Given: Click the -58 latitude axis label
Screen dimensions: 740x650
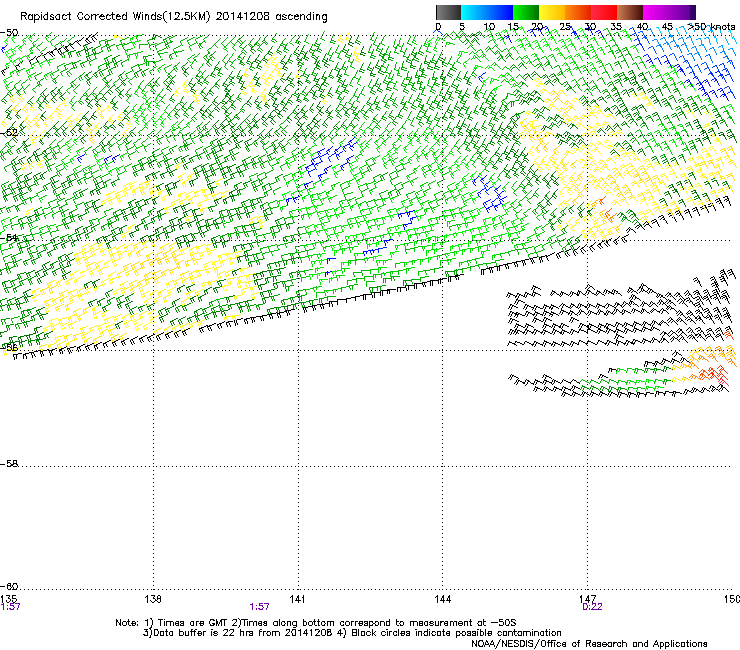Looking at the screenshot, I should click(9, 464).
